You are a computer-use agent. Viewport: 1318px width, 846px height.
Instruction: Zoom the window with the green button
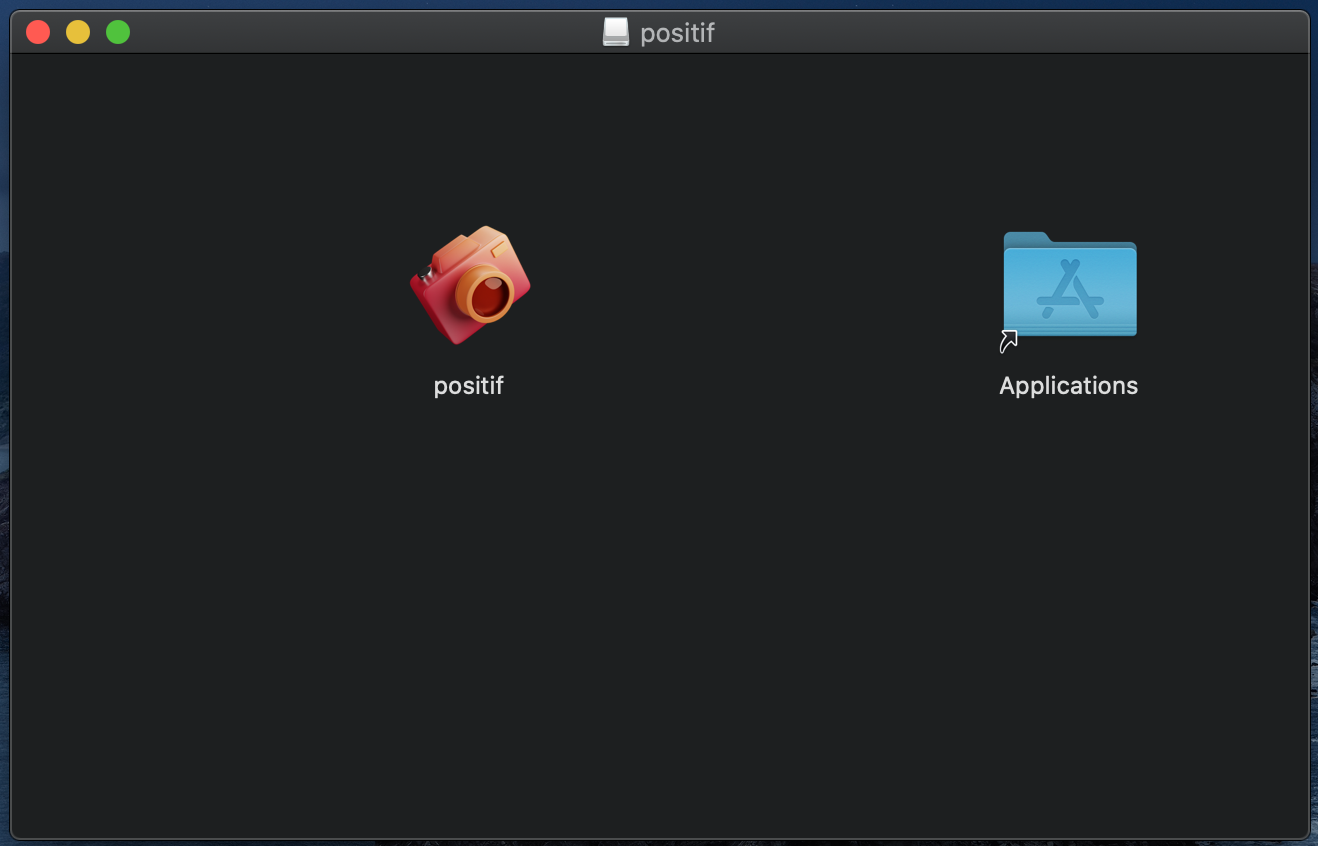[x=118, y=32]
